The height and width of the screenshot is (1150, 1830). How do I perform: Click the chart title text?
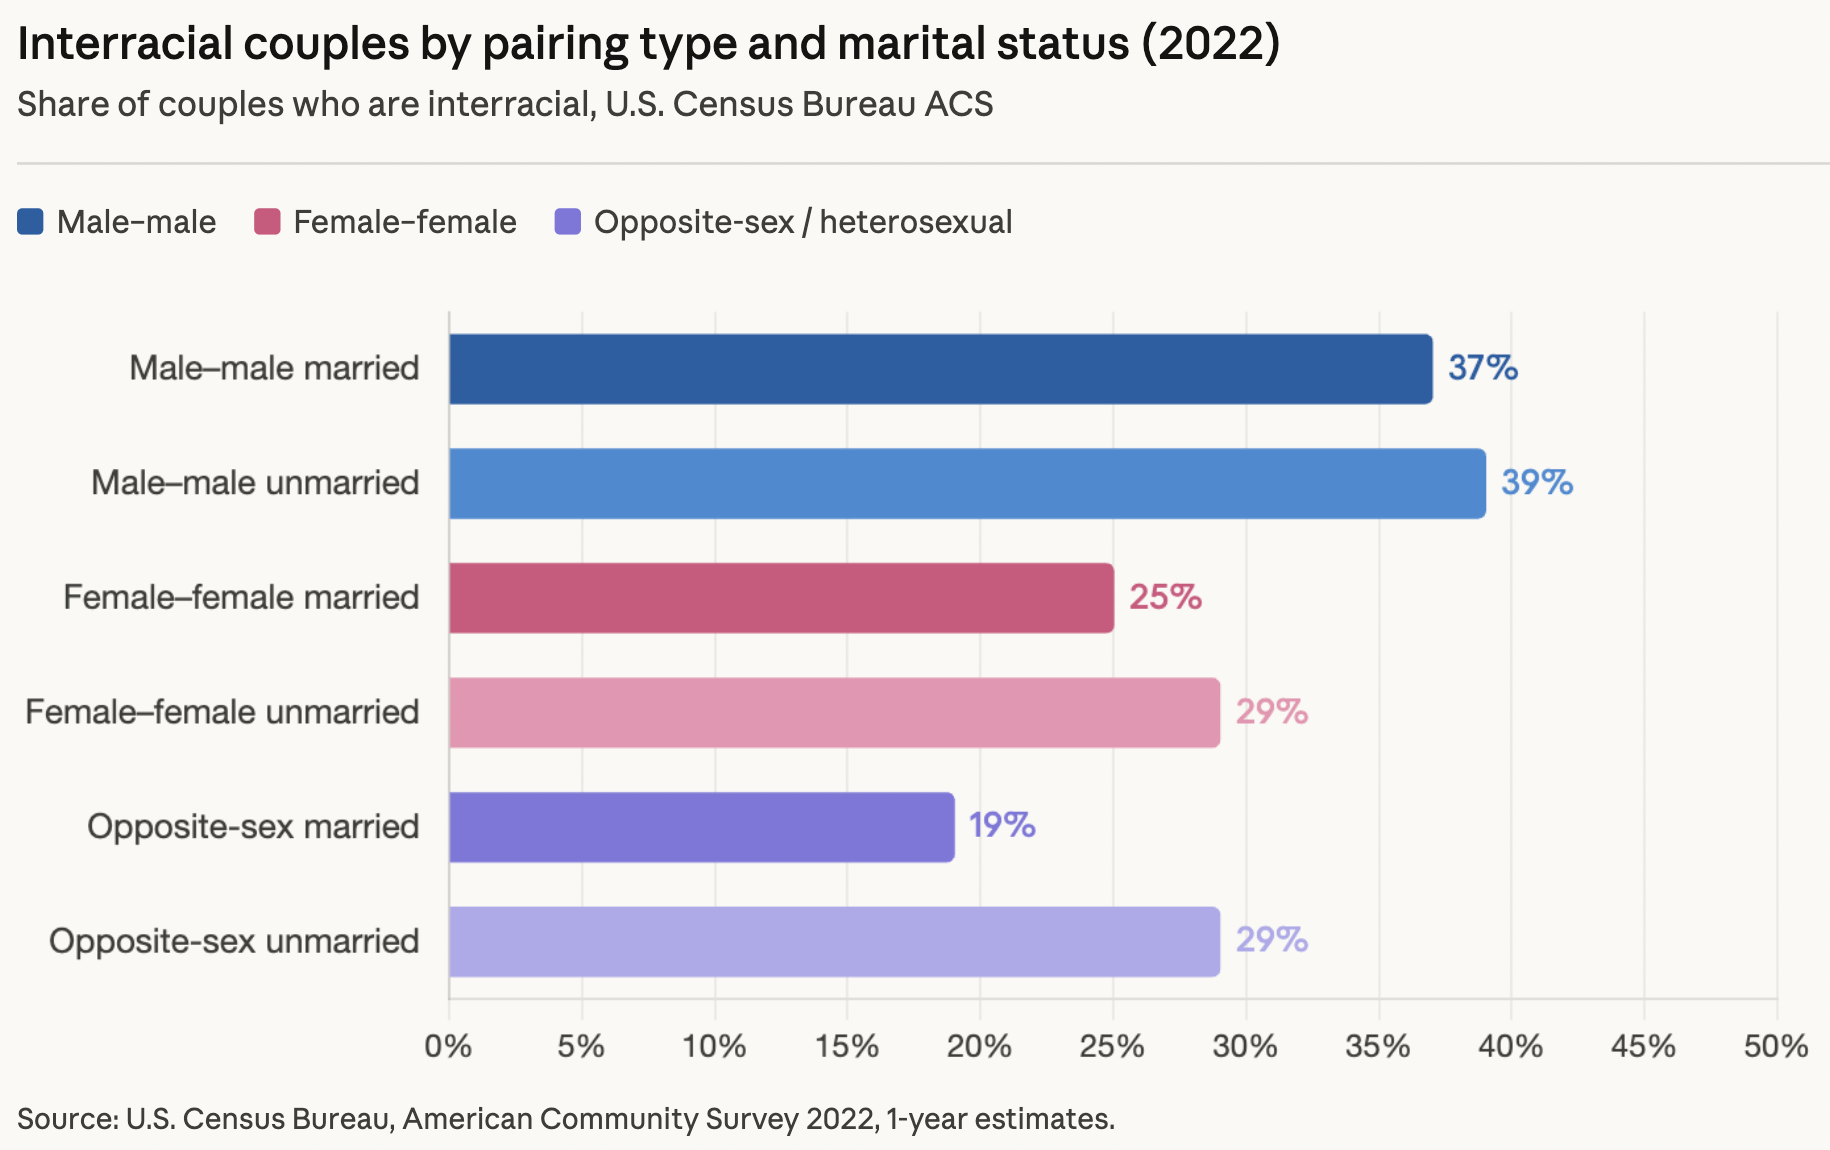[x=648, y=44]
